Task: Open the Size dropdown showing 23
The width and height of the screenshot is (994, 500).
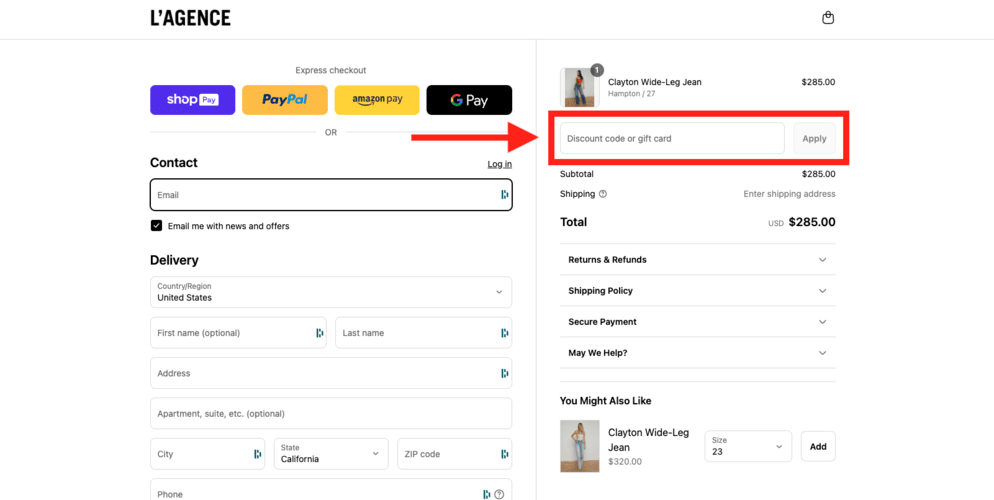Action: coord(748,446)
